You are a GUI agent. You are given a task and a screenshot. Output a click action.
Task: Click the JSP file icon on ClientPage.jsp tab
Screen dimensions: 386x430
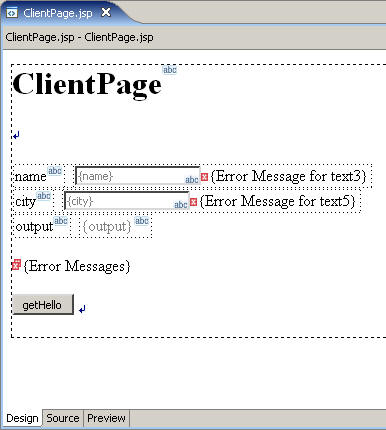click(12, 13)
